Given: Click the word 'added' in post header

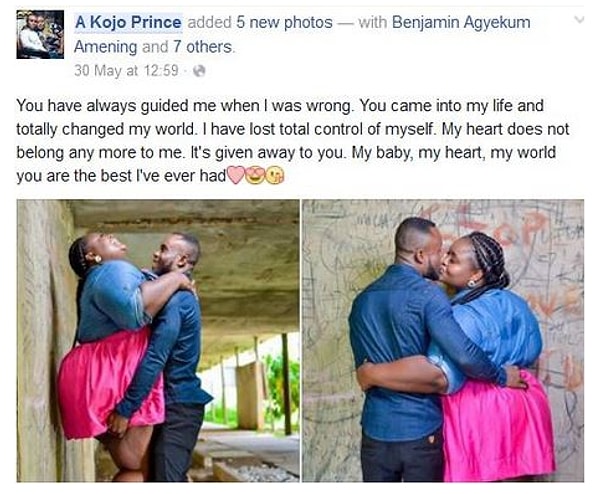Looking at the screenshot, I should tap(209, 22).
